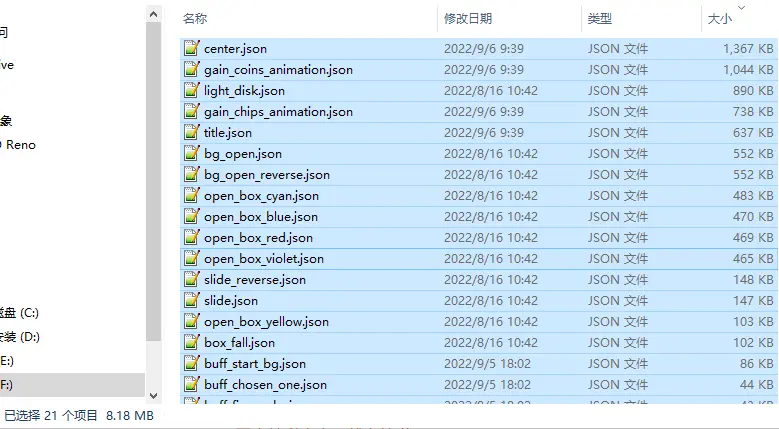The height and width of the screenshot is (429, 779).
Task: Click the open_box_cyan.json file icon
Action: 191,196
